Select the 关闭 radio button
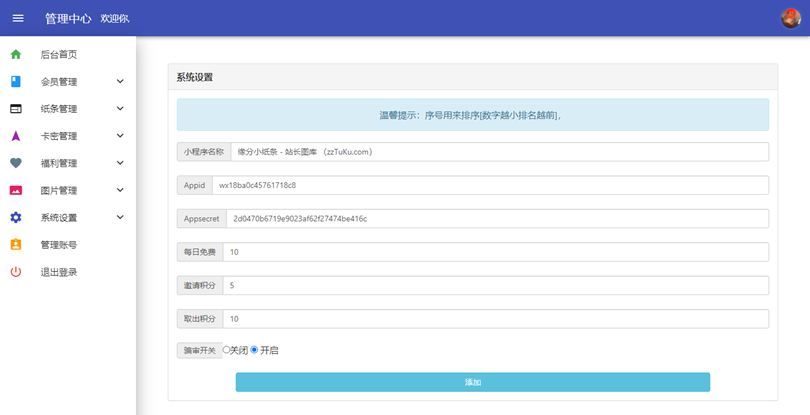The image size is (810, 415). 226,350
